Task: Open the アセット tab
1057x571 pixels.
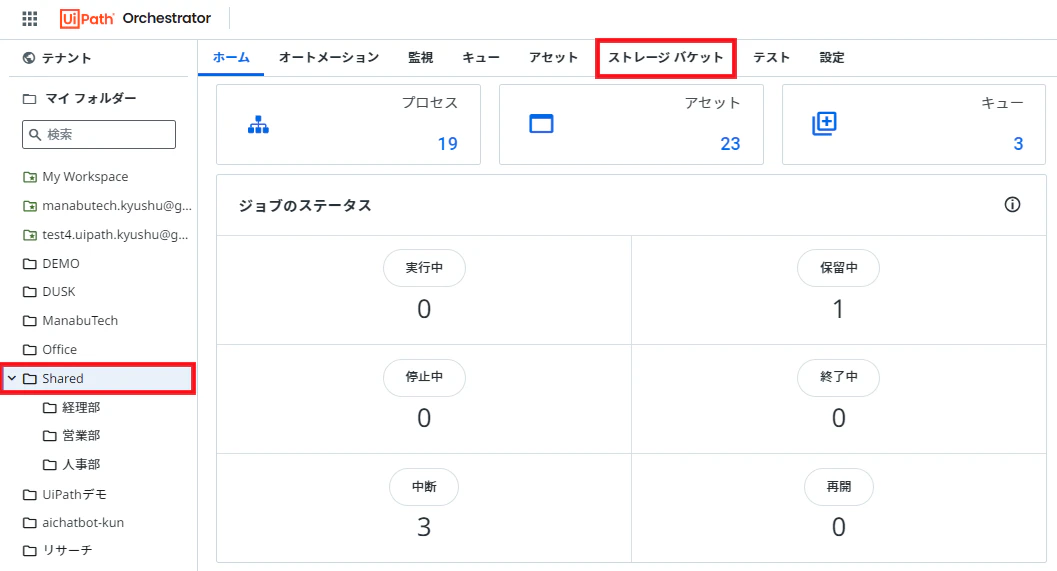Action: pos(553,58)
